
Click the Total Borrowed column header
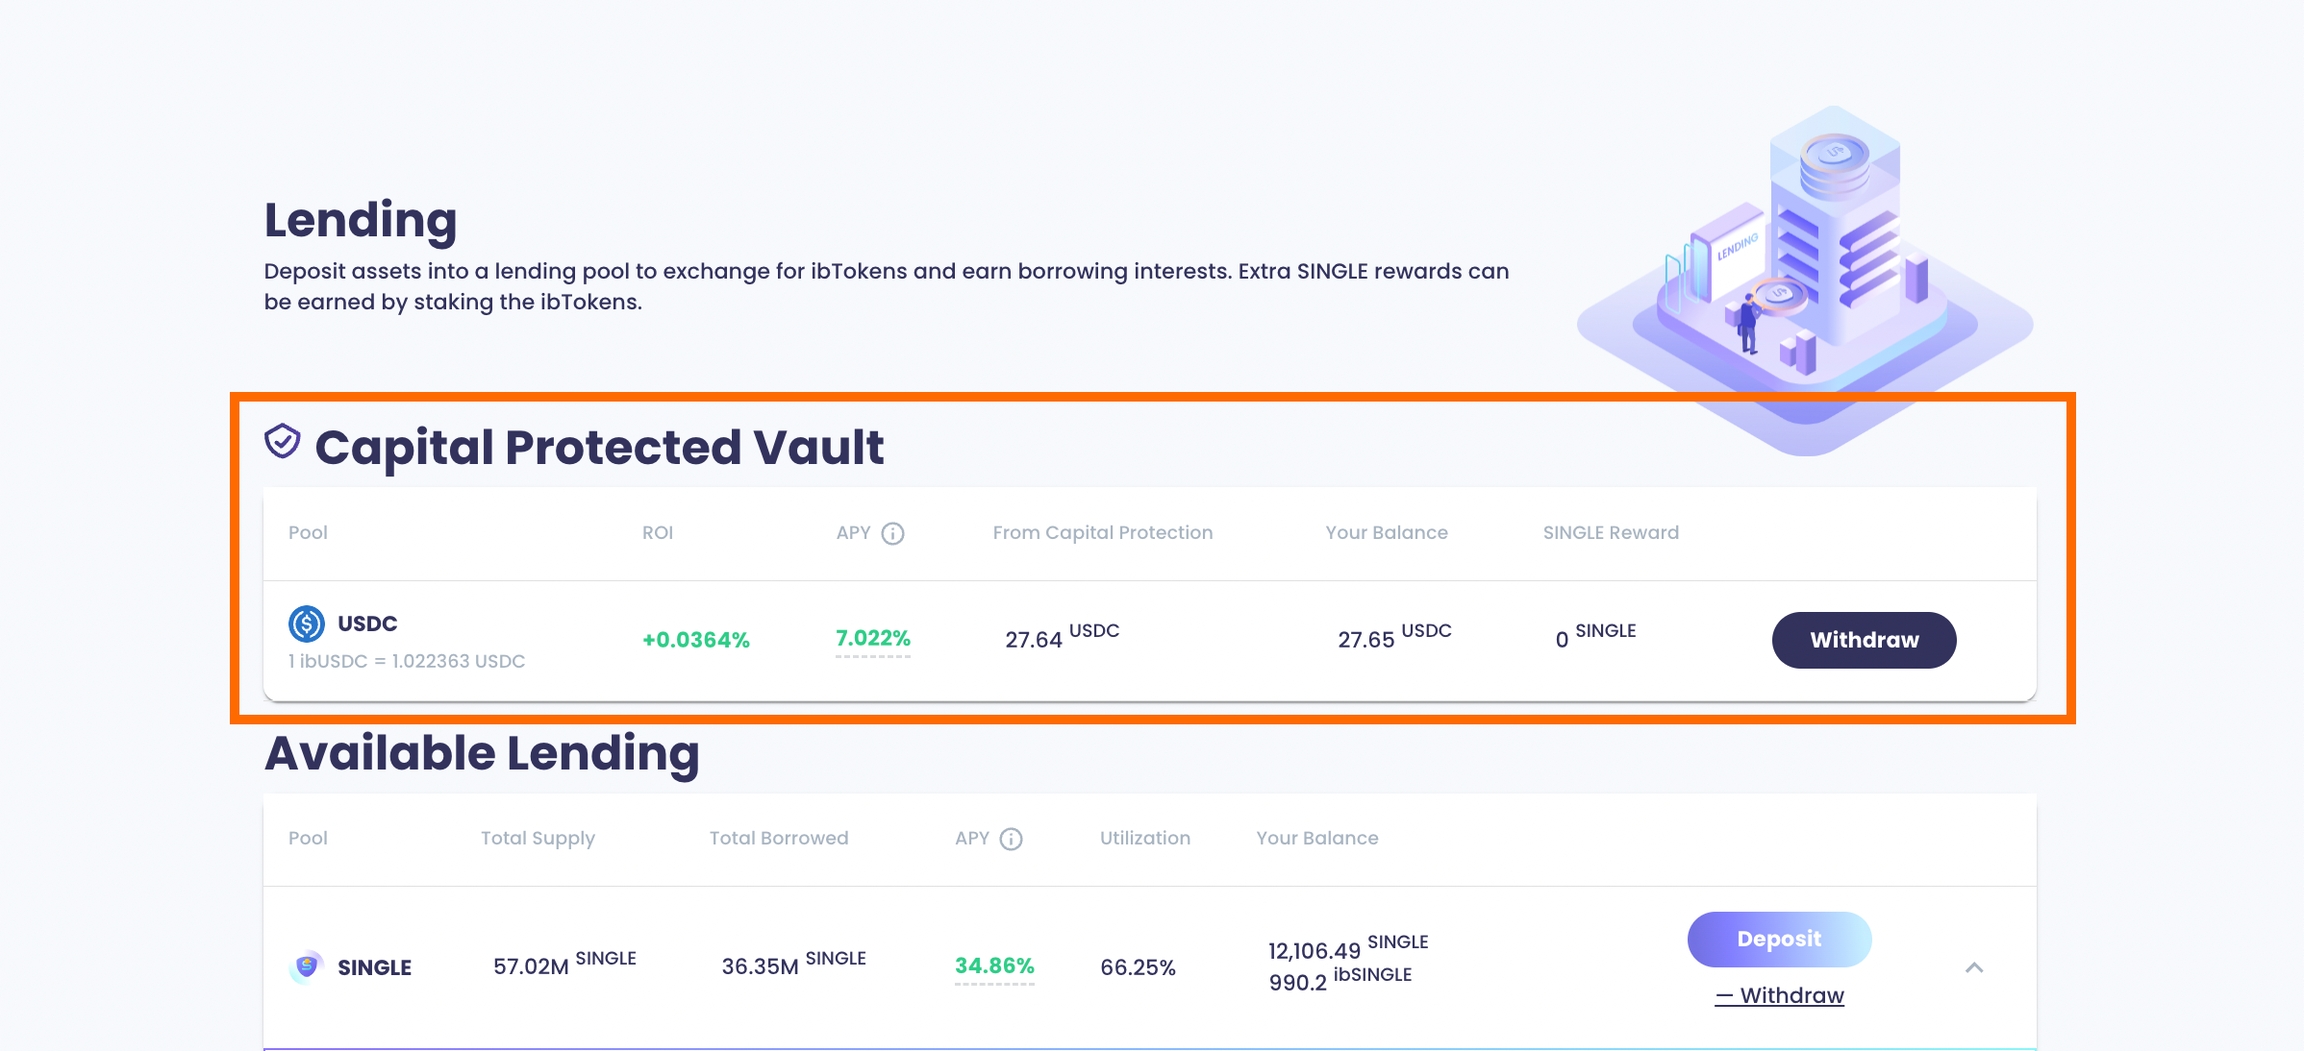pos(778,838)
